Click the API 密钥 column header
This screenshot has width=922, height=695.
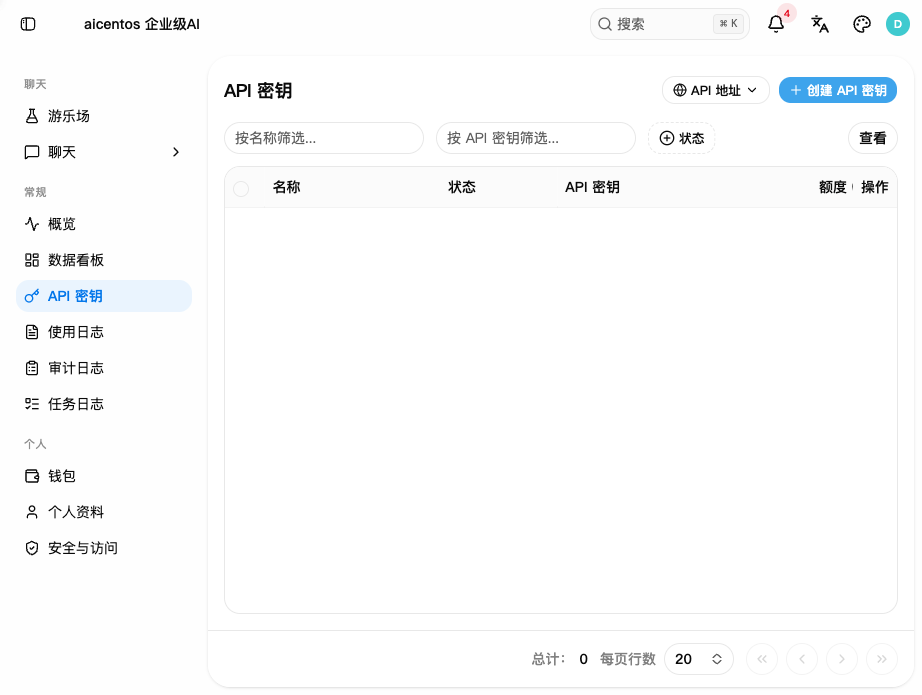tap(592, 188)
